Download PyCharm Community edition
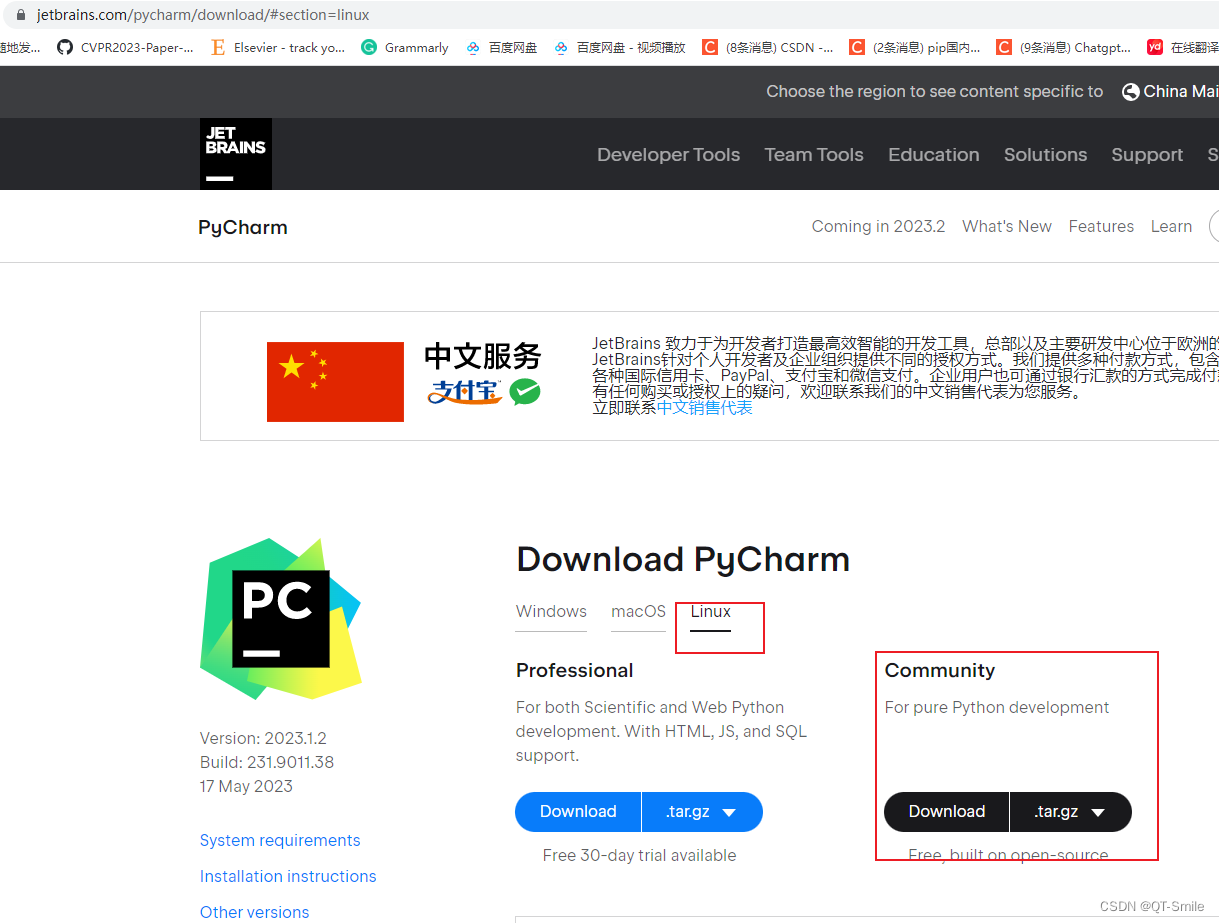 click(x=947, y=812)
